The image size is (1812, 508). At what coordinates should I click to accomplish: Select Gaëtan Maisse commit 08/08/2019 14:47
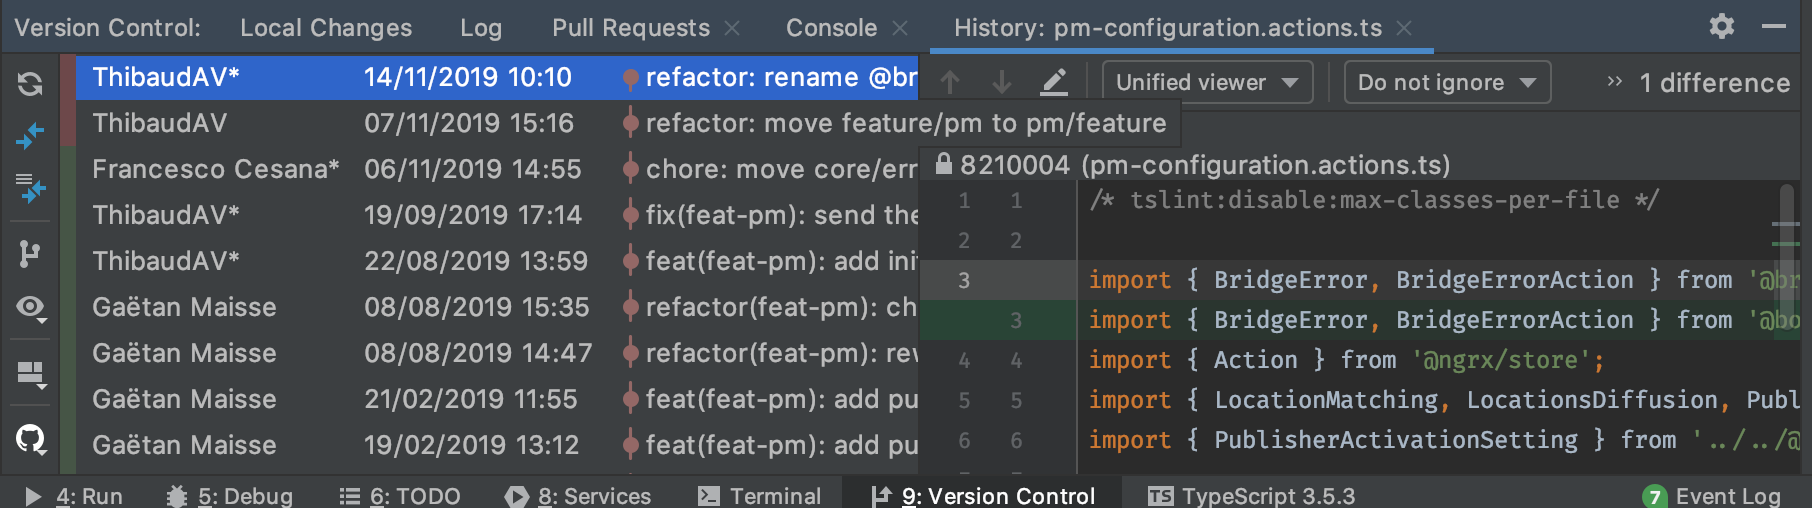(x=497, y=353)
